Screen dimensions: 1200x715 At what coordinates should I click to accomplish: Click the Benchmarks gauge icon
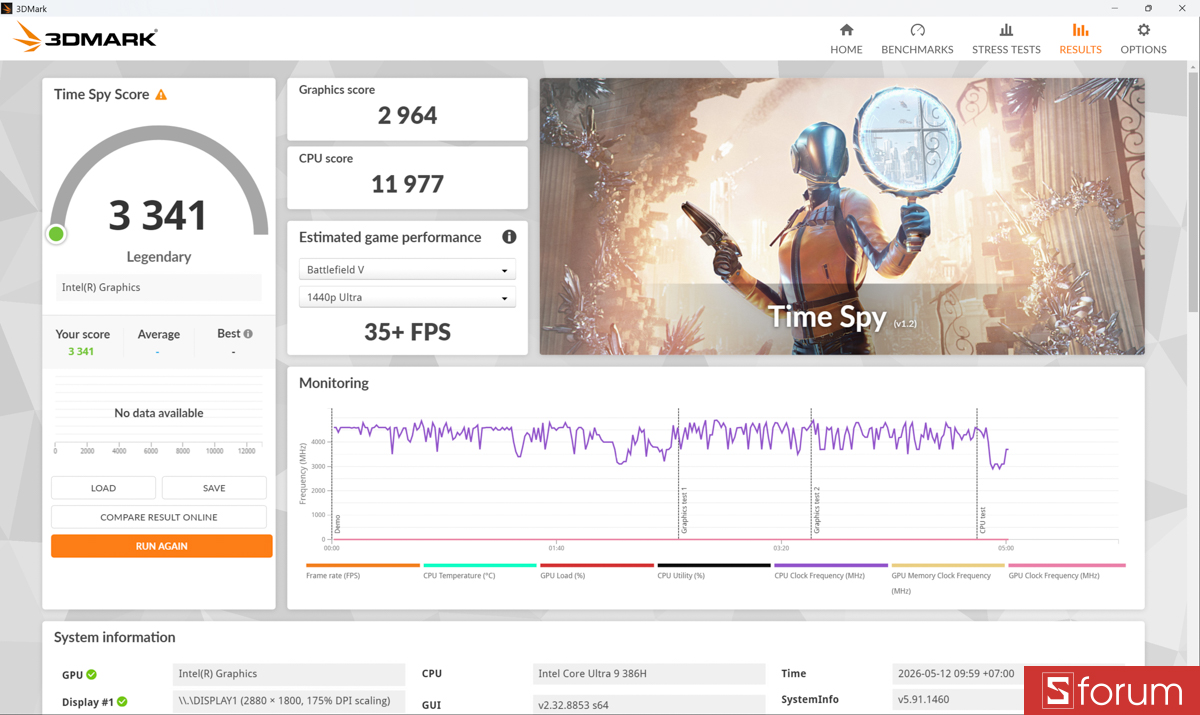coord(917,30)
